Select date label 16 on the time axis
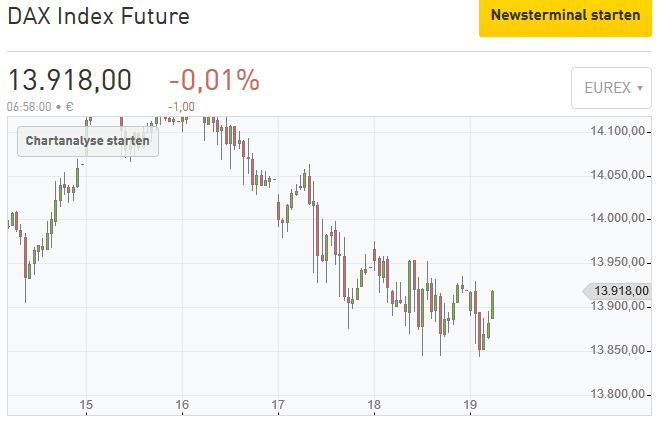The image size is (661, 423). (182, 405)
